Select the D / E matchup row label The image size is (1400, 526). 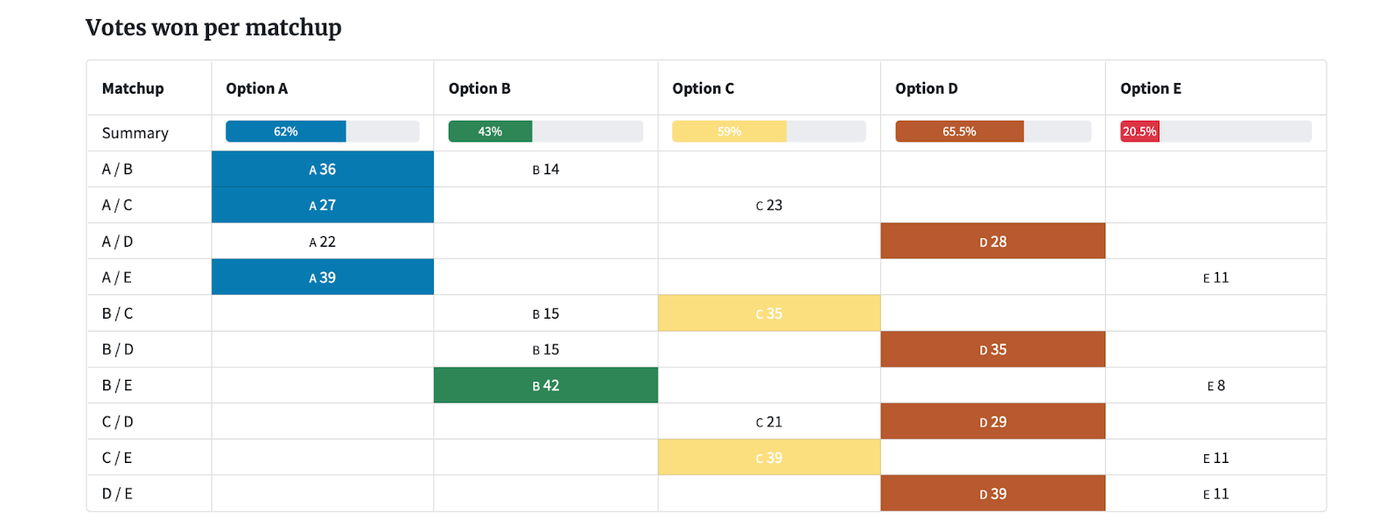point(117,493)
